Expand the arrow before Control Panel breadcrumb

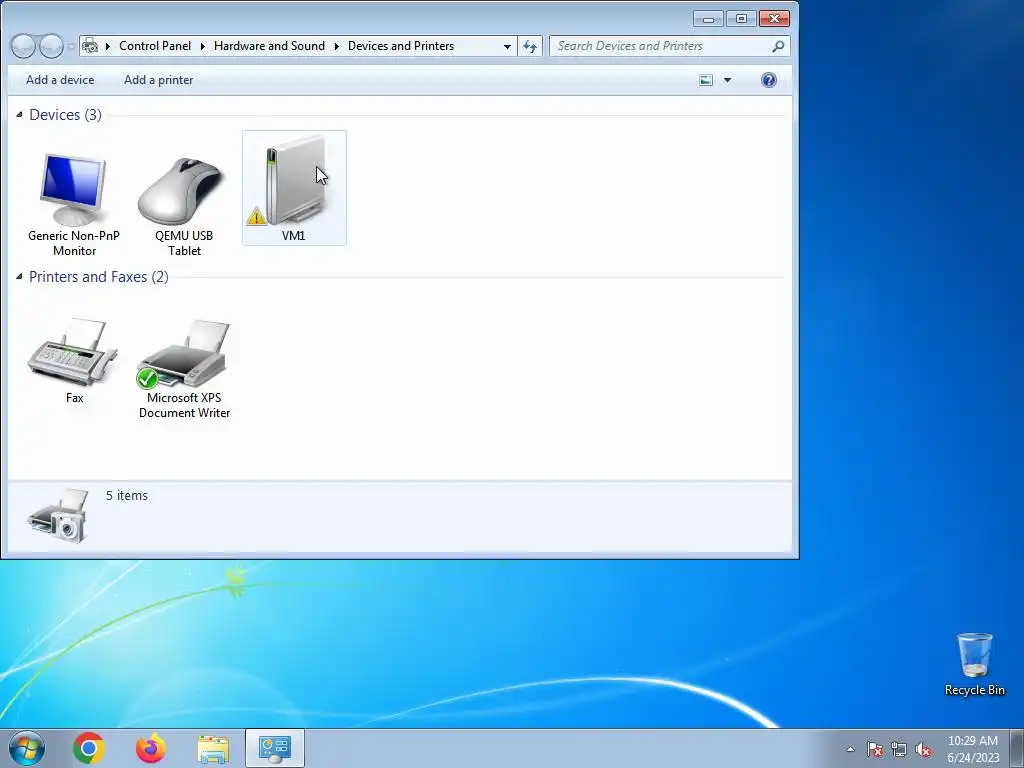tap(108, 46)
